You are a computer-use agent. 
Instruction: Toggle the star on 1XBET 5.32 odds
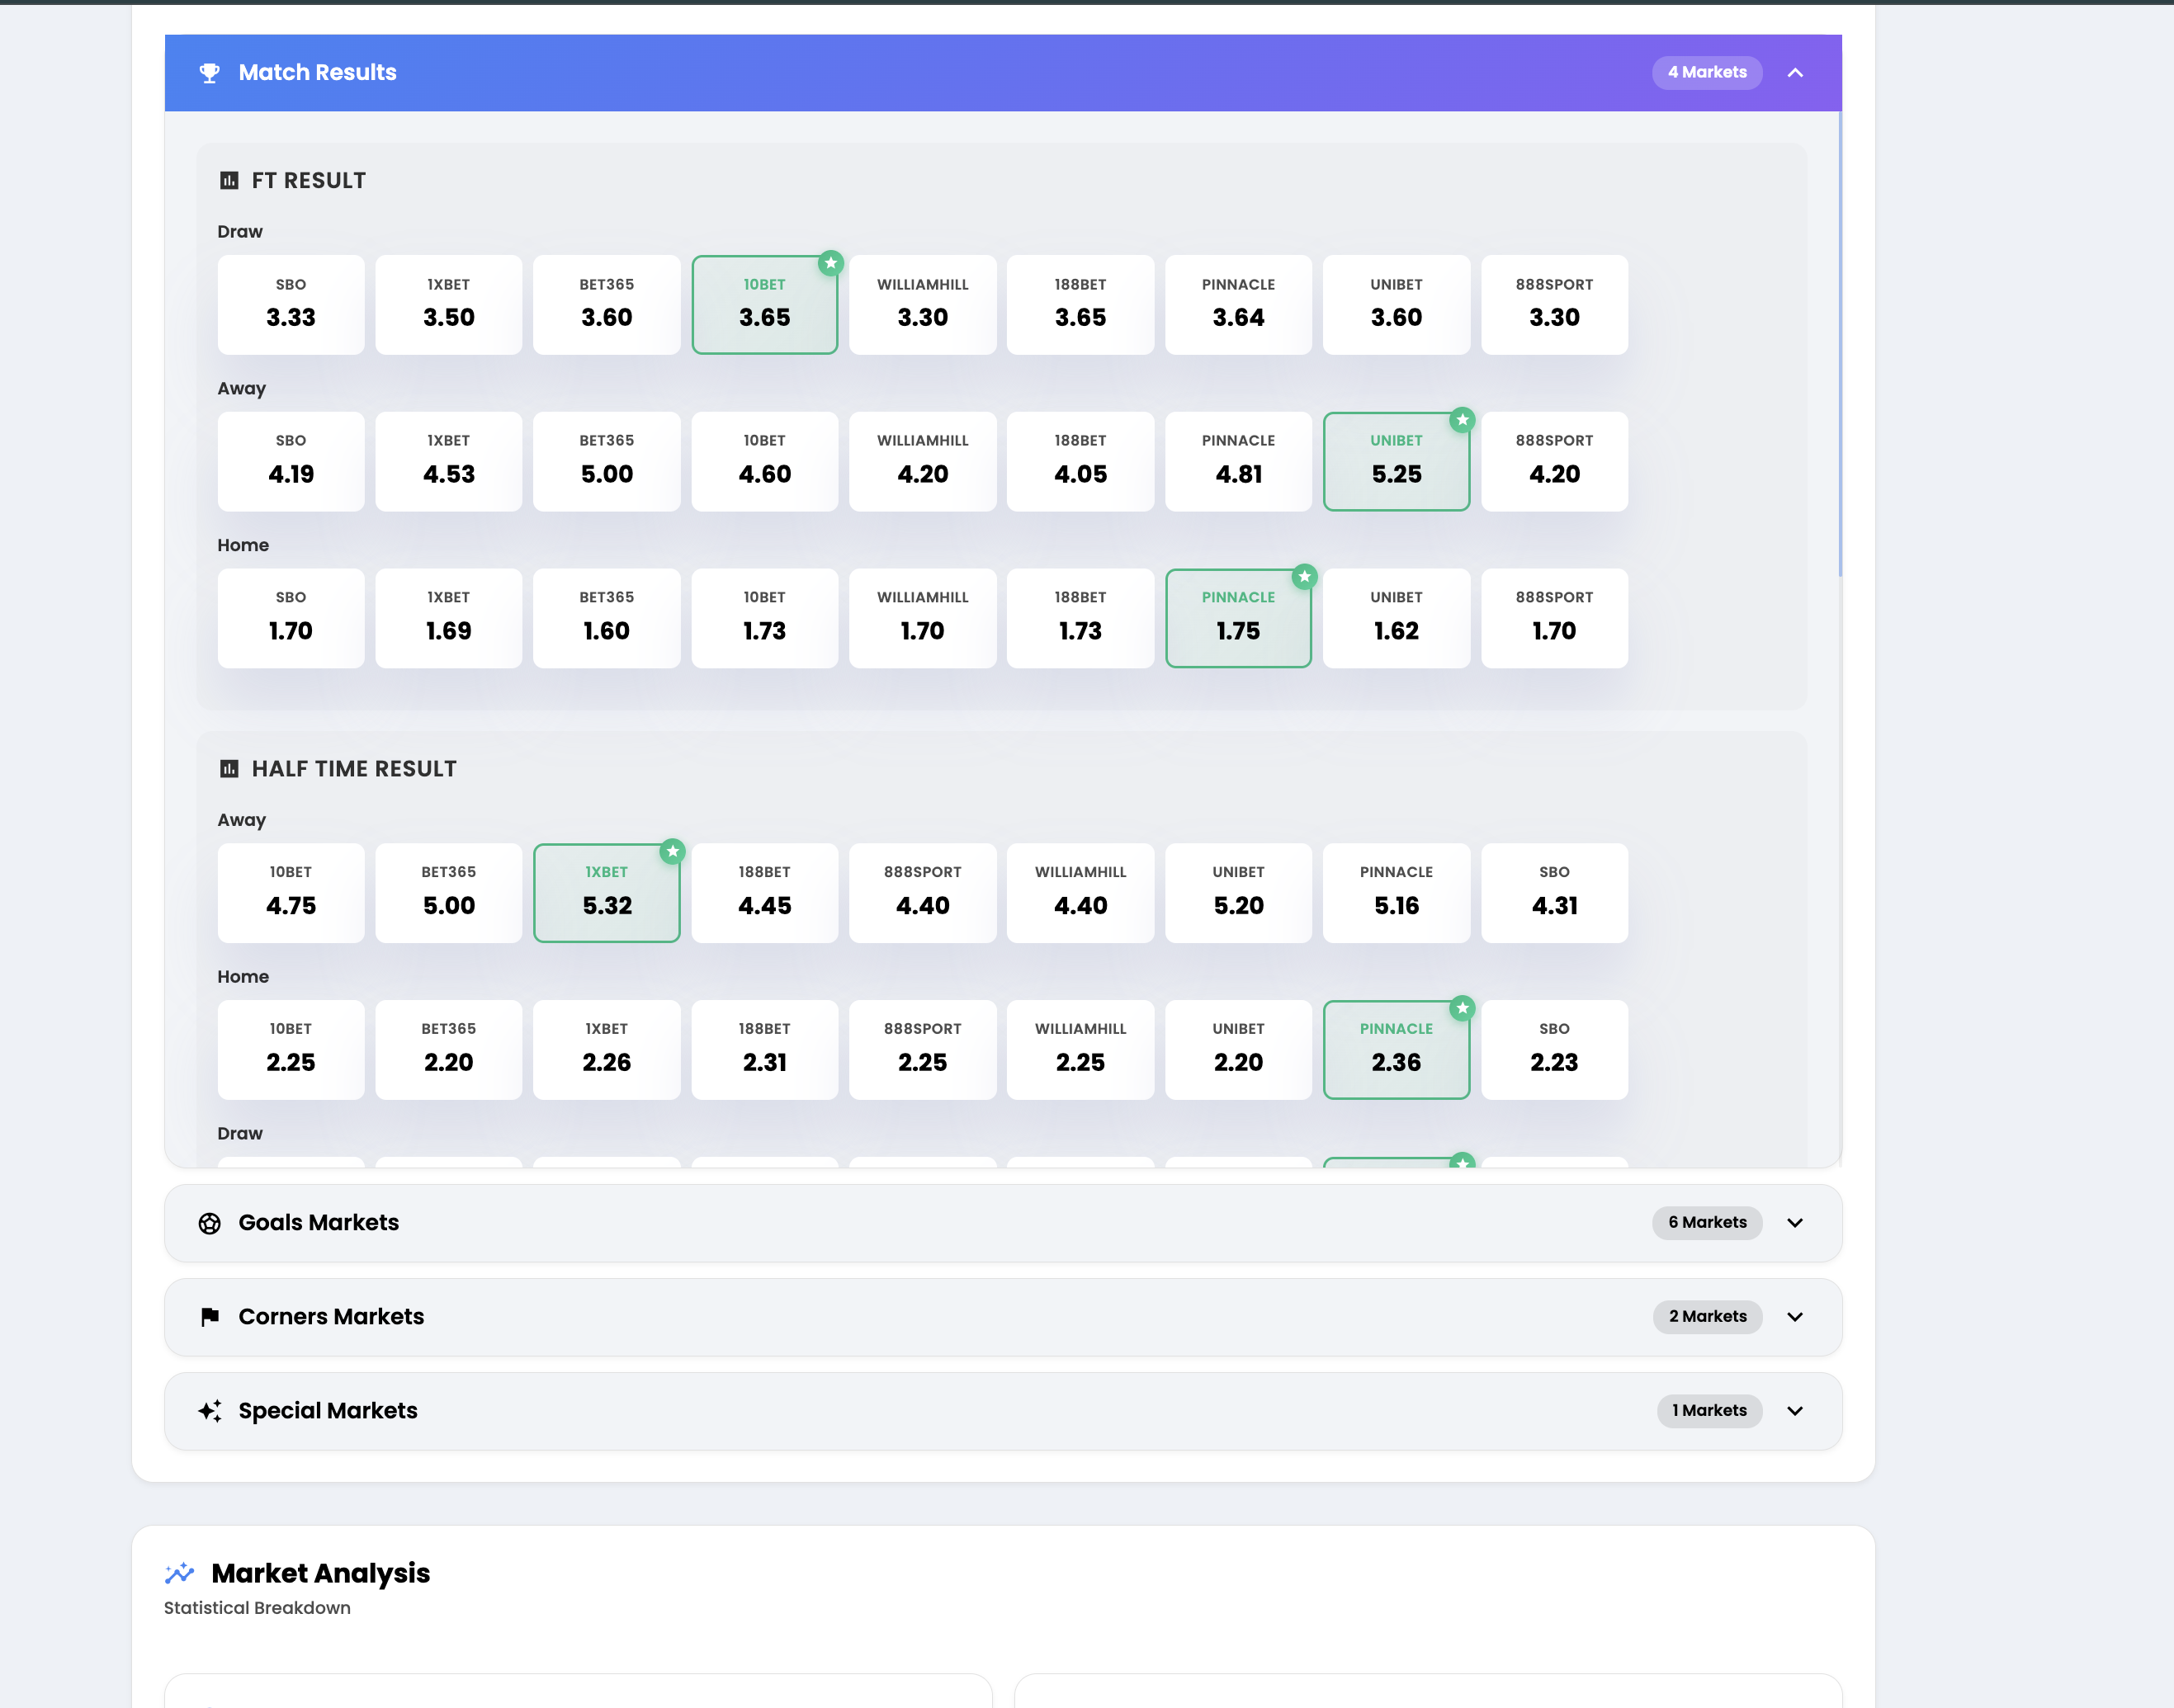point(672,852)
